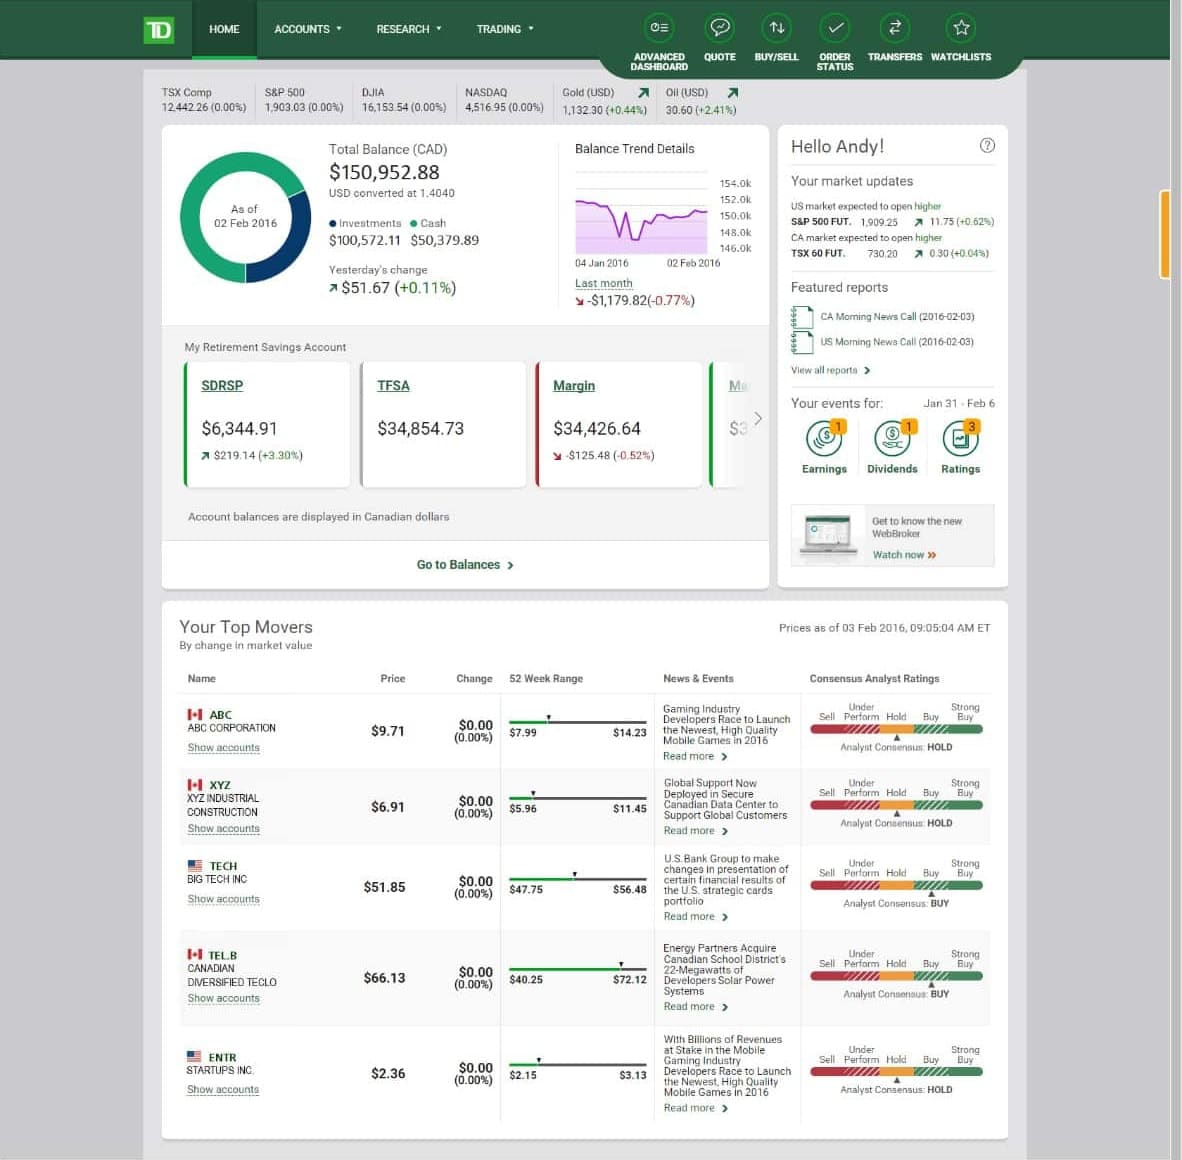Click the page vertical scrollbar thumb
Image resolution: width=1182 pixels, height=1160 pixels.
click(1165, 234)
